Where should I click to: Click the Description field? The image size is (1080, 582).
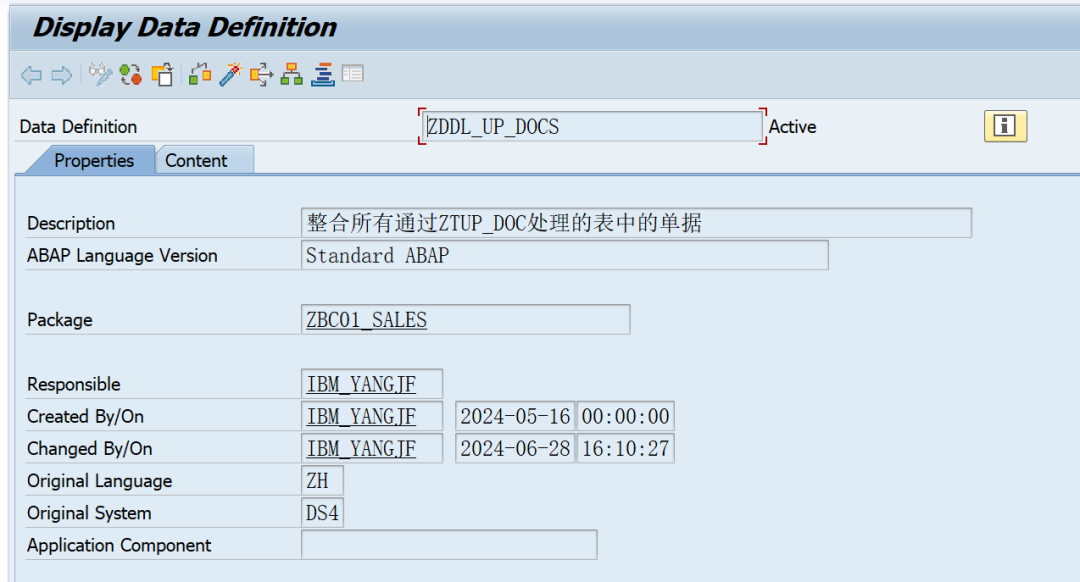pos(636,223)
